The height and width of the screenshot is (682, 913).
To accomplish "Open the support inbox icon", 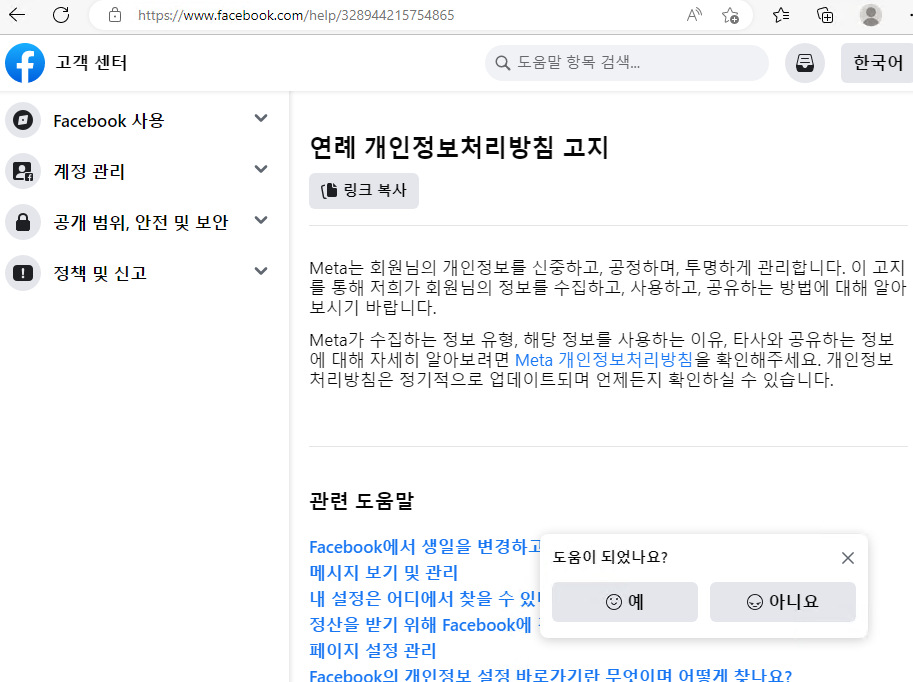I will coord(805,63).
